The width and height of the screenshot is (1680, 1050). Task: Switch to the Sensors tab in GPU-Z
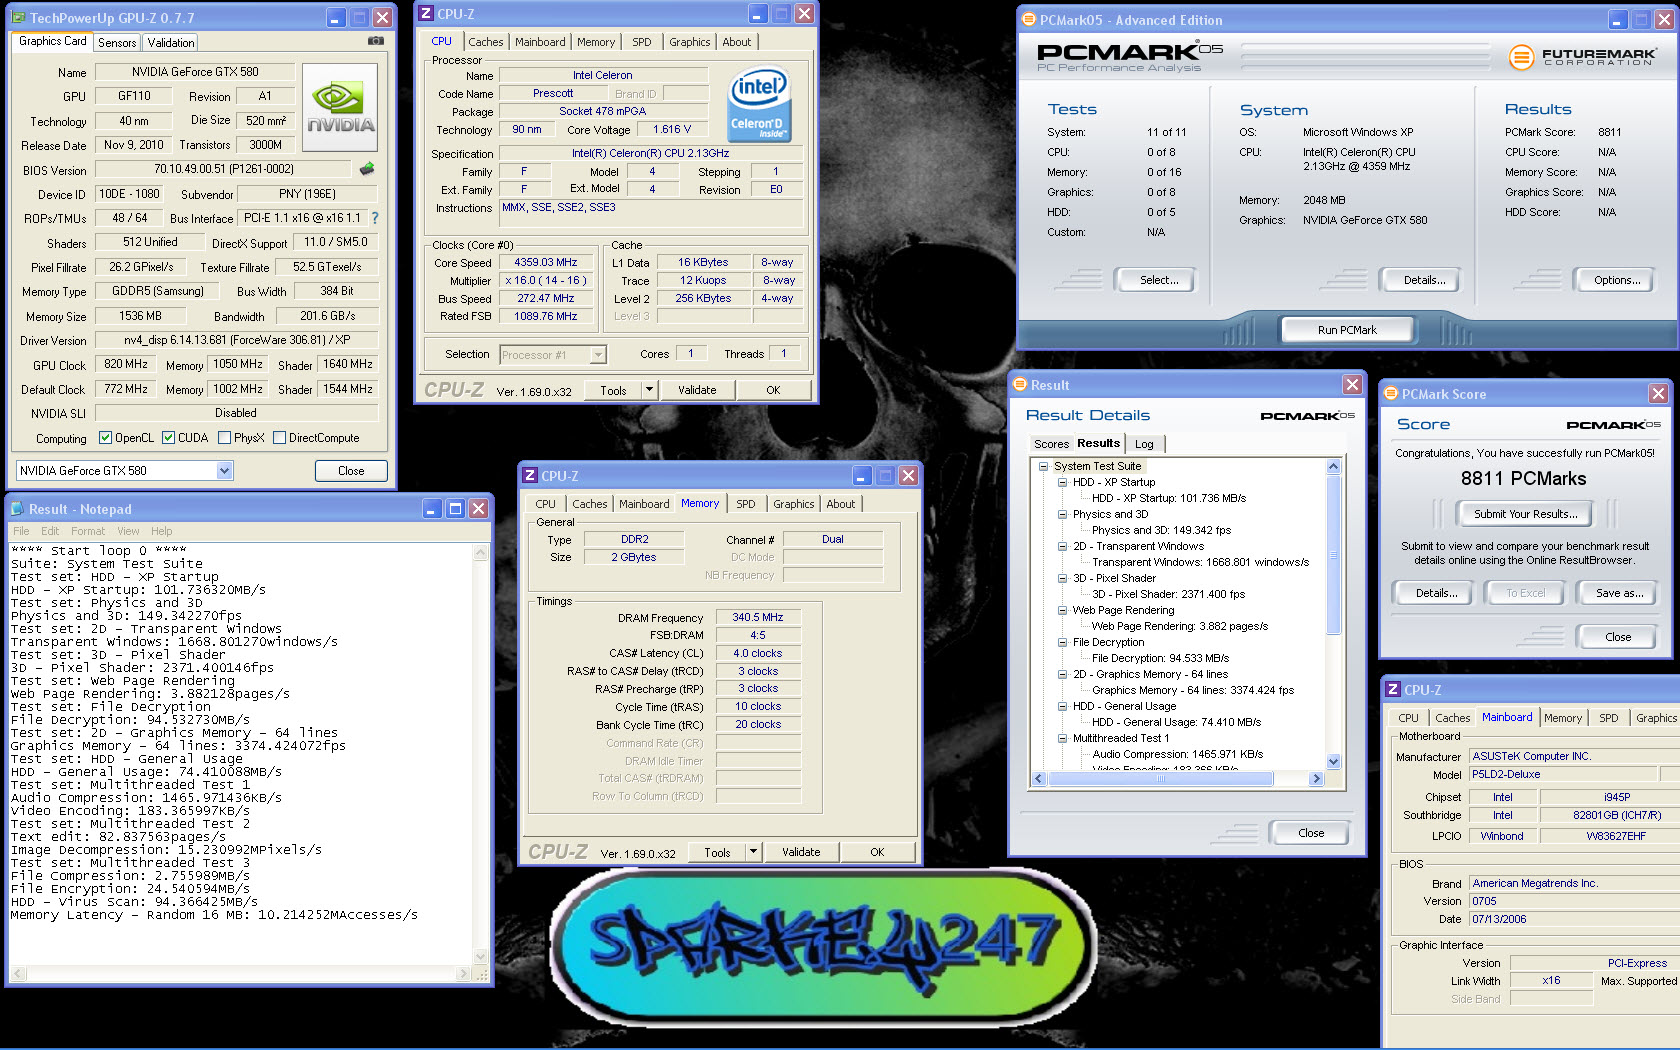coord(117,43)
